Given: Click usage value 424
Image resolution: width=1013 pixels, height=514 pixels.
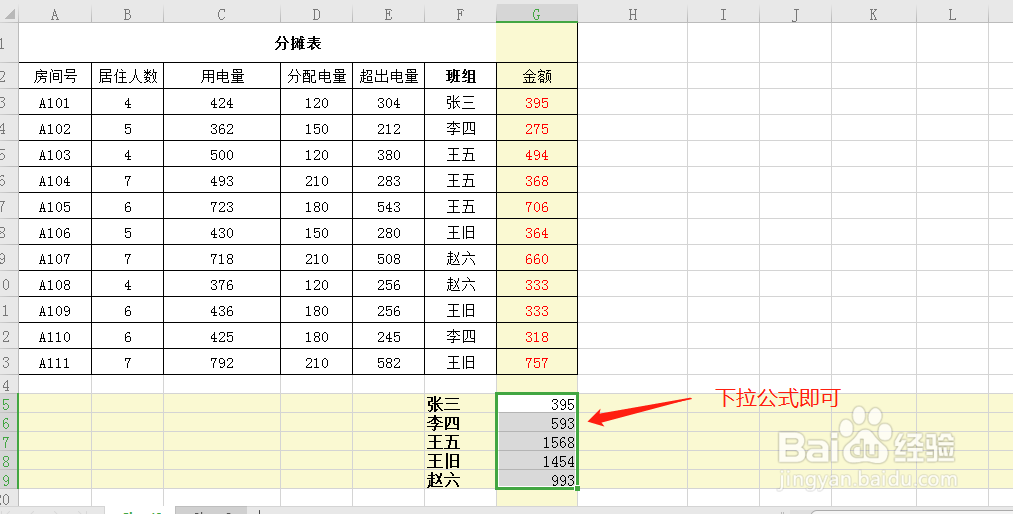Looking at the screenshot, I should pos(222,103).
